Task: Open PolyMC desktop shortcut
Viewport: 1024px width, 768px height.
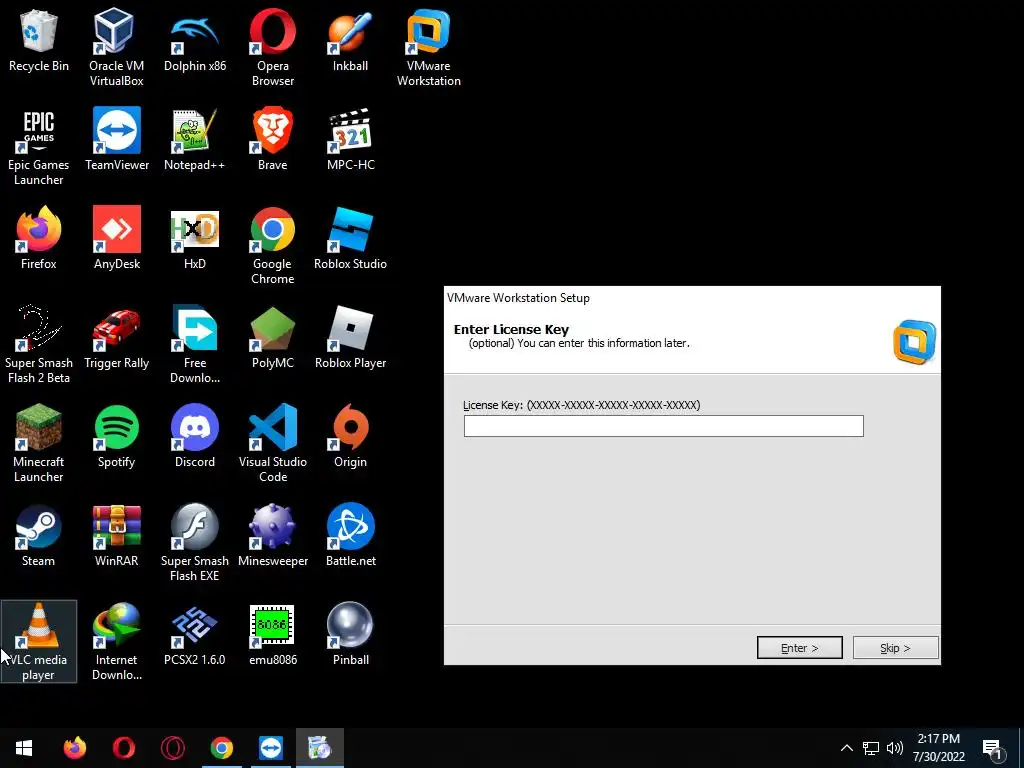Action: 272,338
